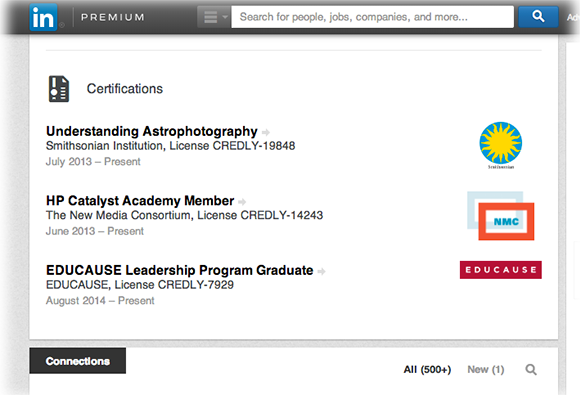
Task: Show All (500+) connections
Action: pos(427,369)
